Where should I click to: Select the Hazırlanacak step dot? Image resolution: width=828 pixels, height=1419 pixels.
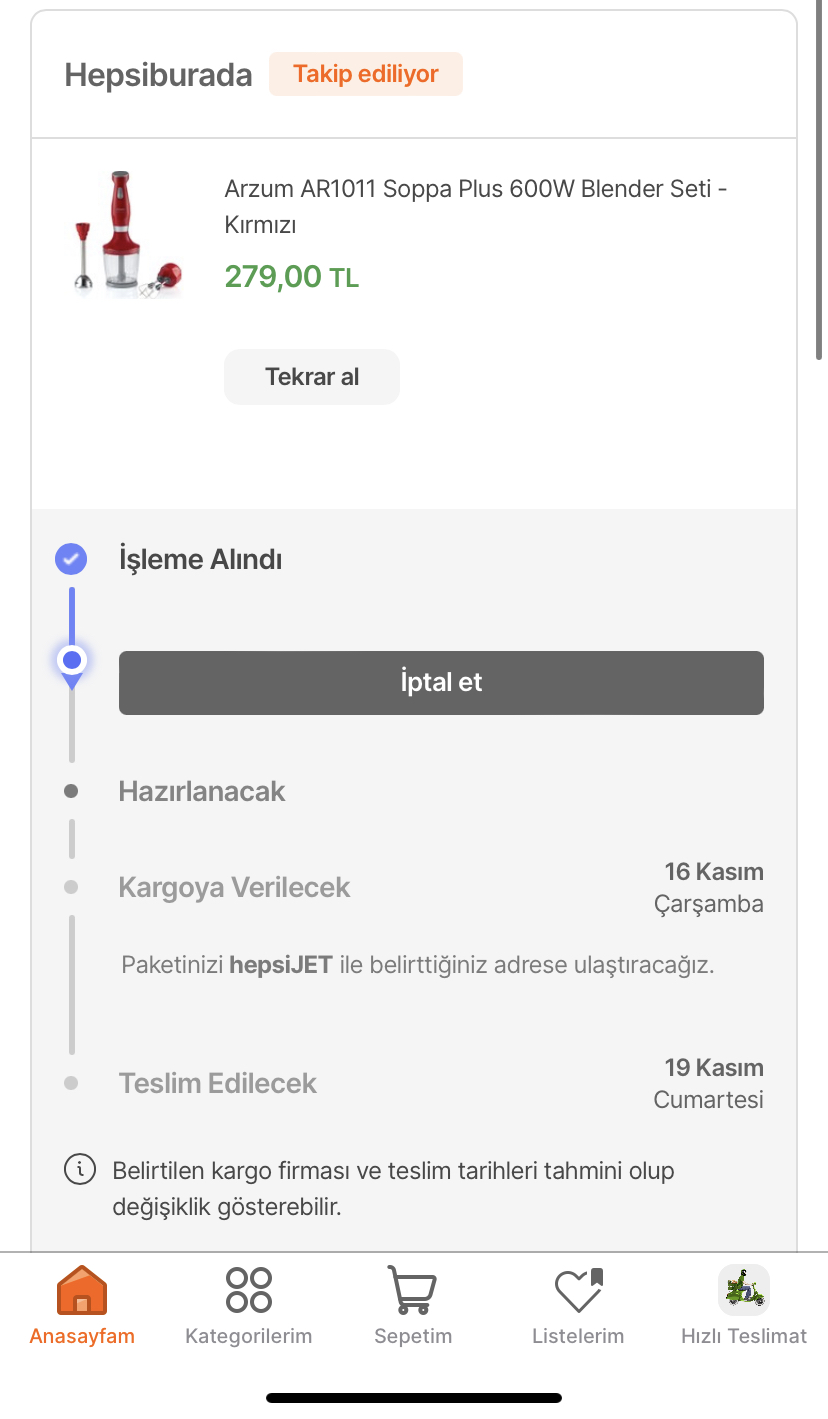(71, 791)
